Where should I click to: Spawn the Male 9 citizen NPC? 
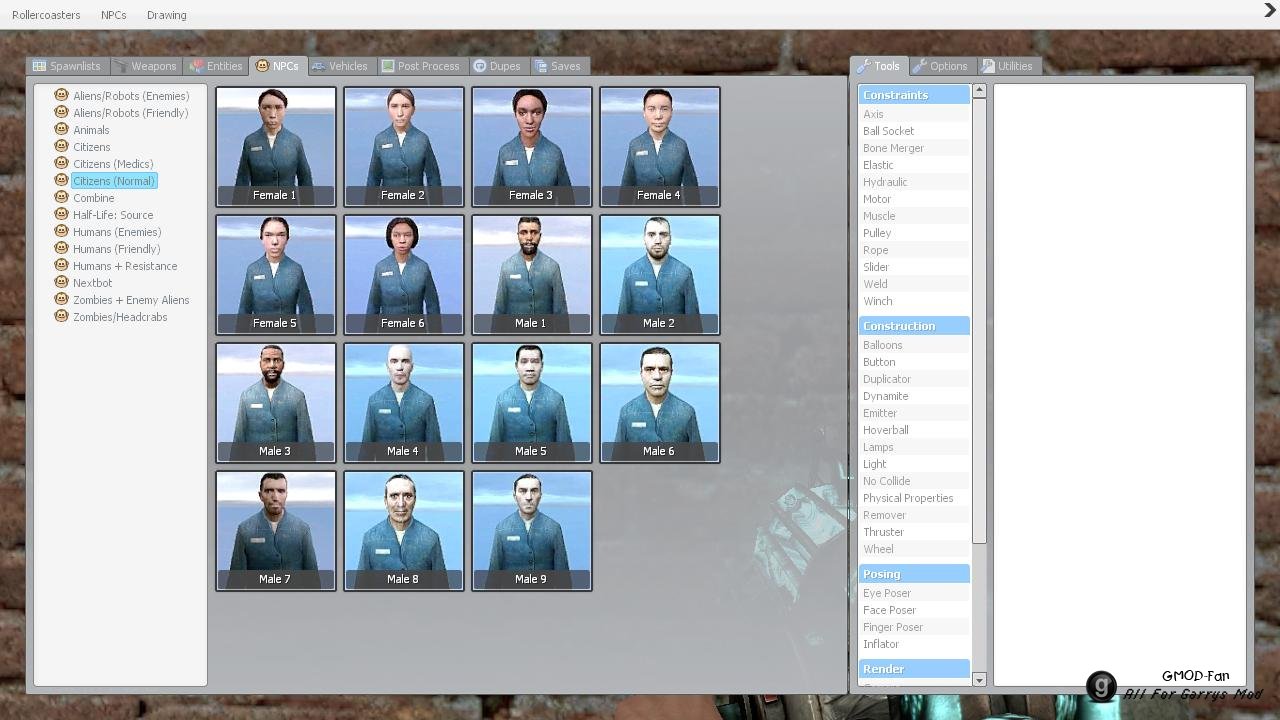click(x=532, y=531)
